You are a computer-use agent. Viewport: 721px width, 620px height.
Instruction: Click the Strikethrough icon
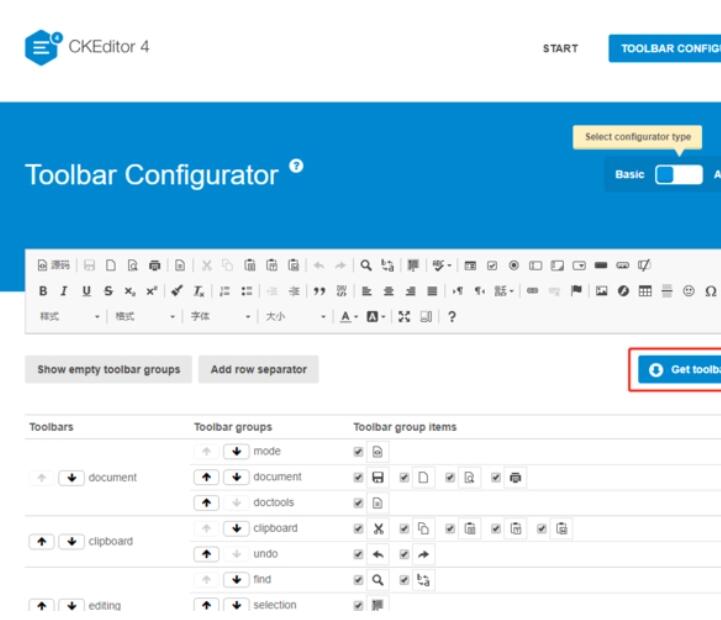pos(108,291)
